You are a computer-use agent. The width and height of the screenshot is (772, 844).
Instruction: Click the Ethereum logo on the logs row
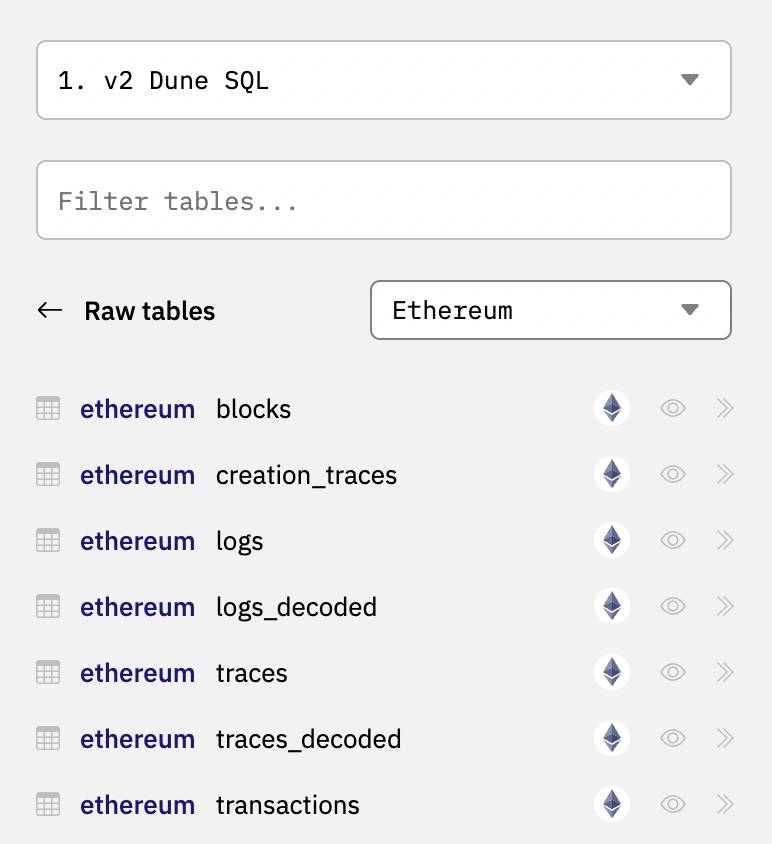click(612, 540)
